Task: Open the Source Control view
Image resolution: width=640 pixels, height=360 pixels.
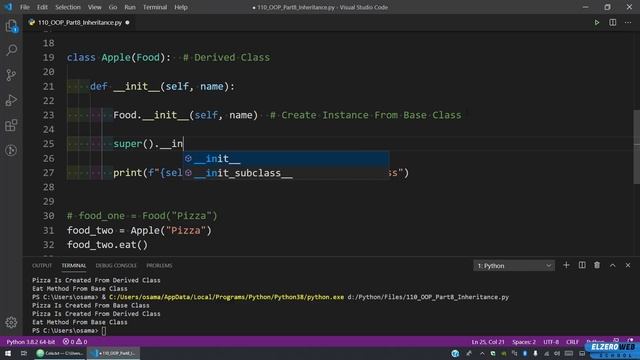Action: 11,75
